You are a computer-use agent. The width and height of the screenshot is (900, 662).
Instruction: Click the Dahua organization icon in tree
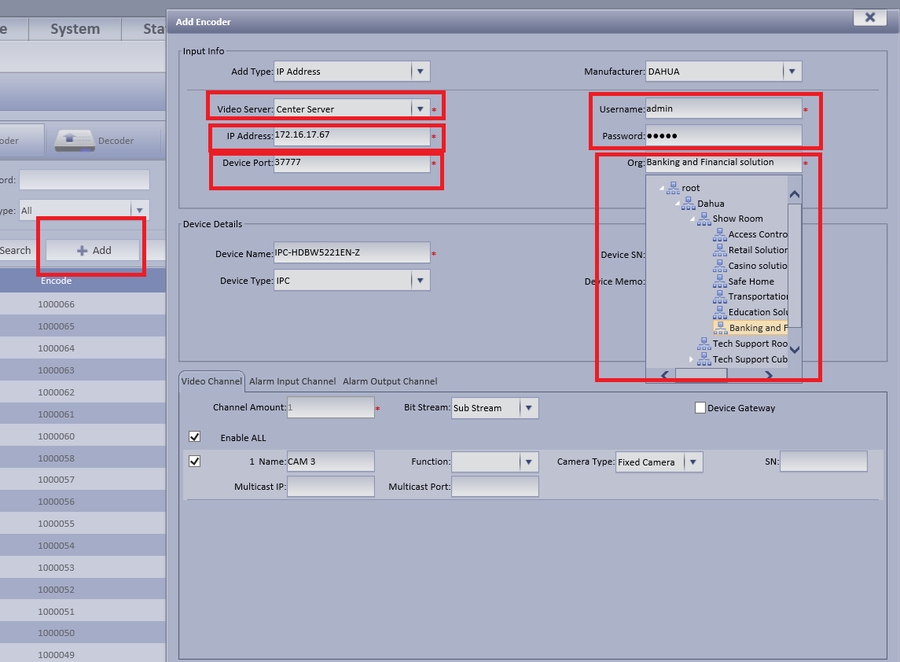point(689,203)
